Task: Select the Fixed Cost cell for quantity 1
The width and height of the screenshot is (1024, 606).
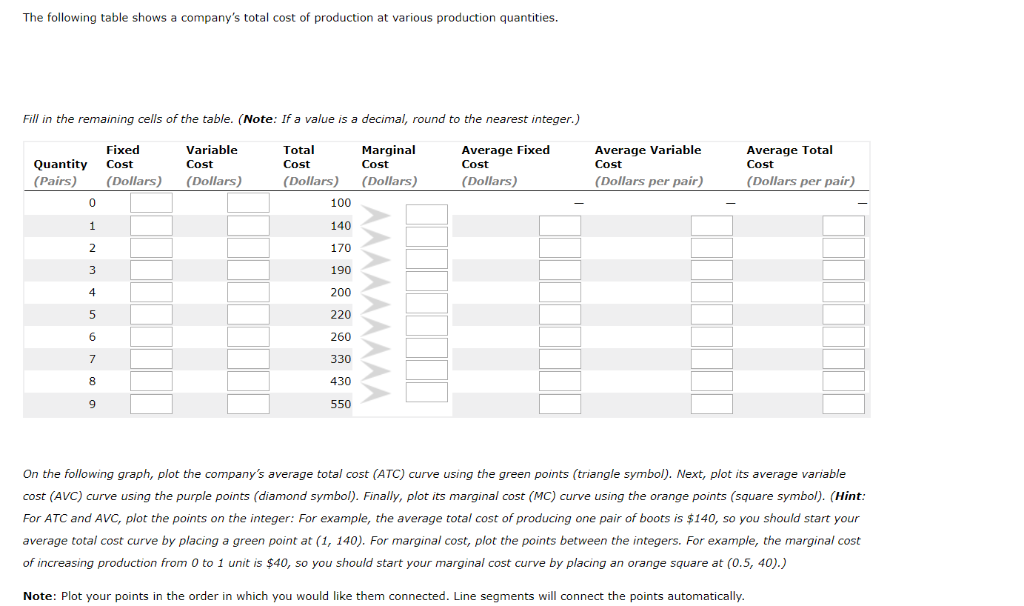Action: coord(151,225)
